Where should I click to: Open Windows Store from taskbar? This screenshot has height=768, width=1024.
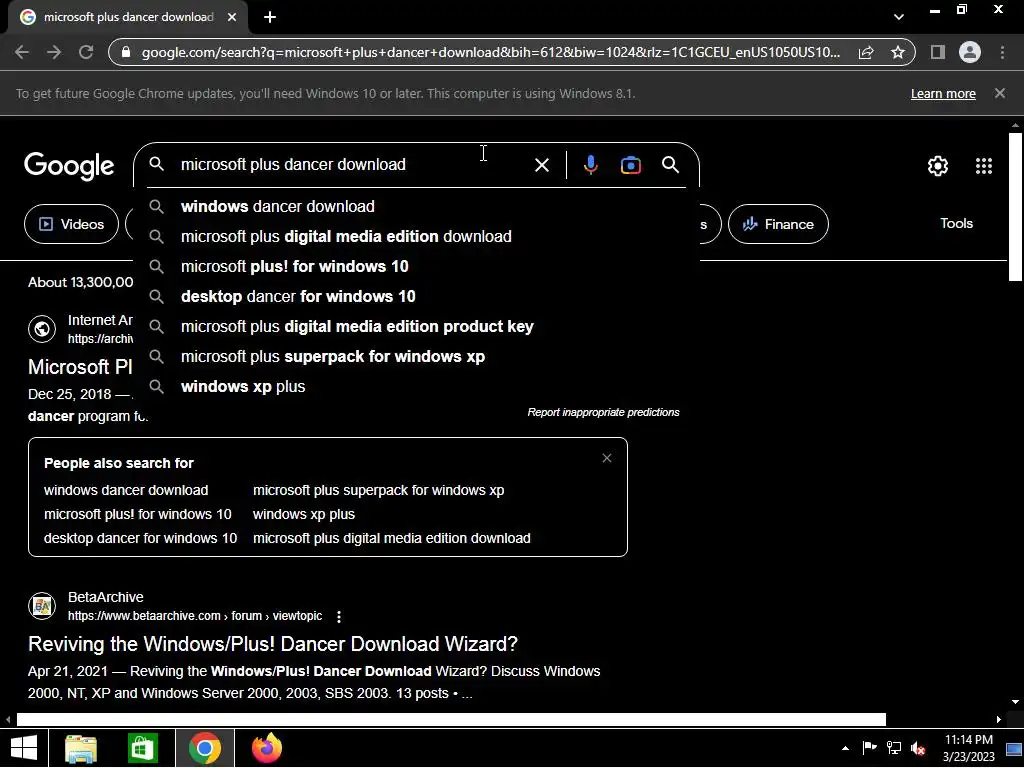coord(143,748)
